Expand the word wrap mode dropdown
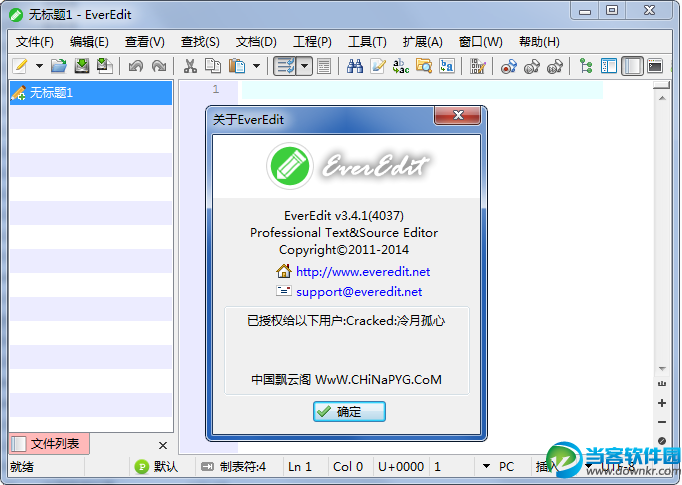Screen dimensions: 682x485 click(305, 66)
